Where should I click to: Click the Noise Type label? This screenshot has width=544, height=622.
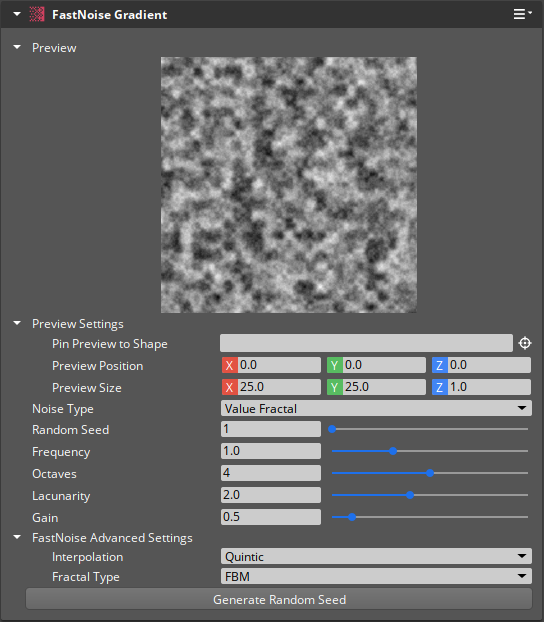(63, 409)
